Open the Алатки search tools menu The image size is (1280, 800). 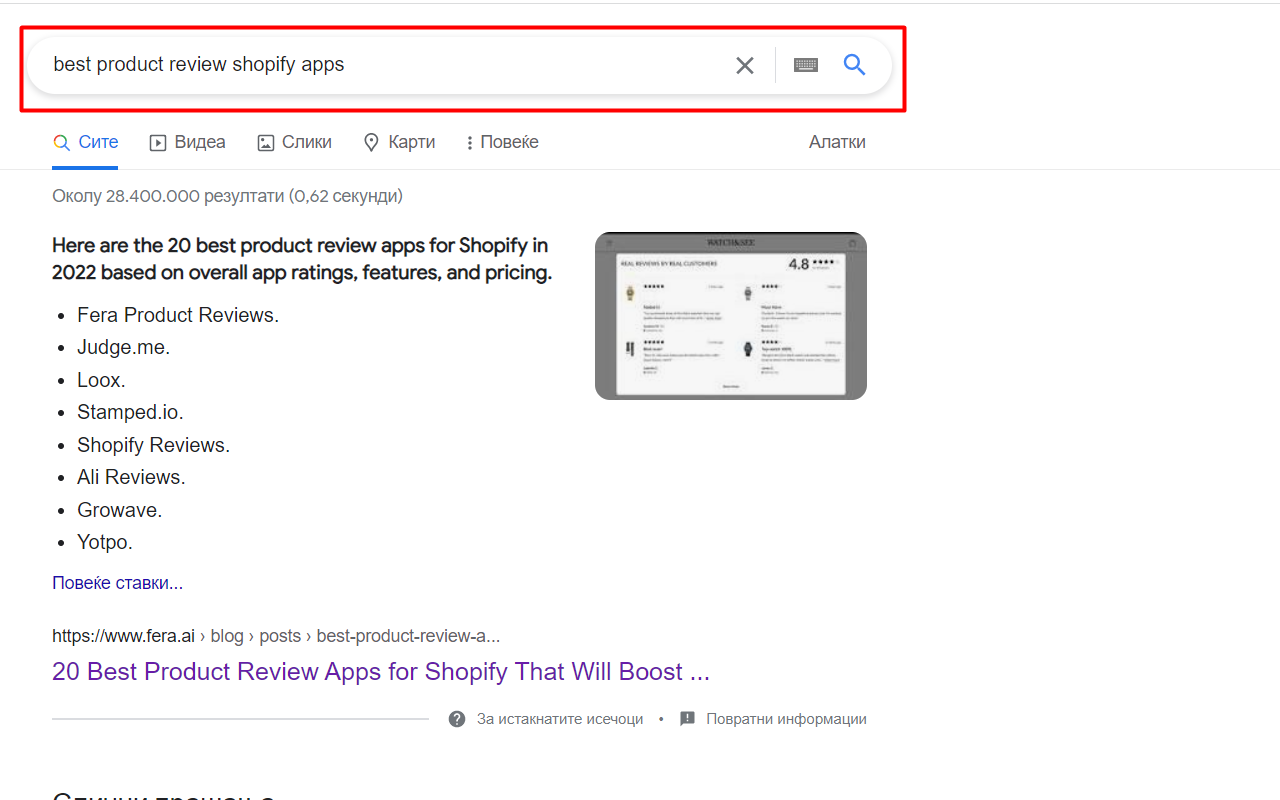click(x=837, y=141)
